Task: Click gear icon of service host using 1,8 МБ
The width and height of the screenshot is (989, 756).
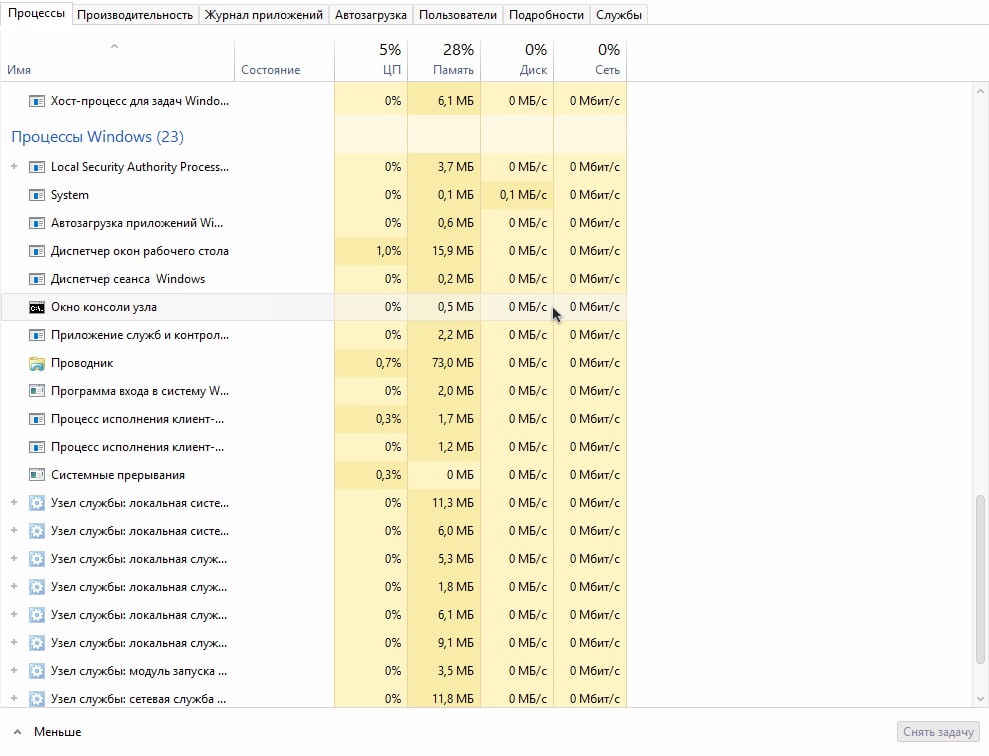Action: pos(37,587)
